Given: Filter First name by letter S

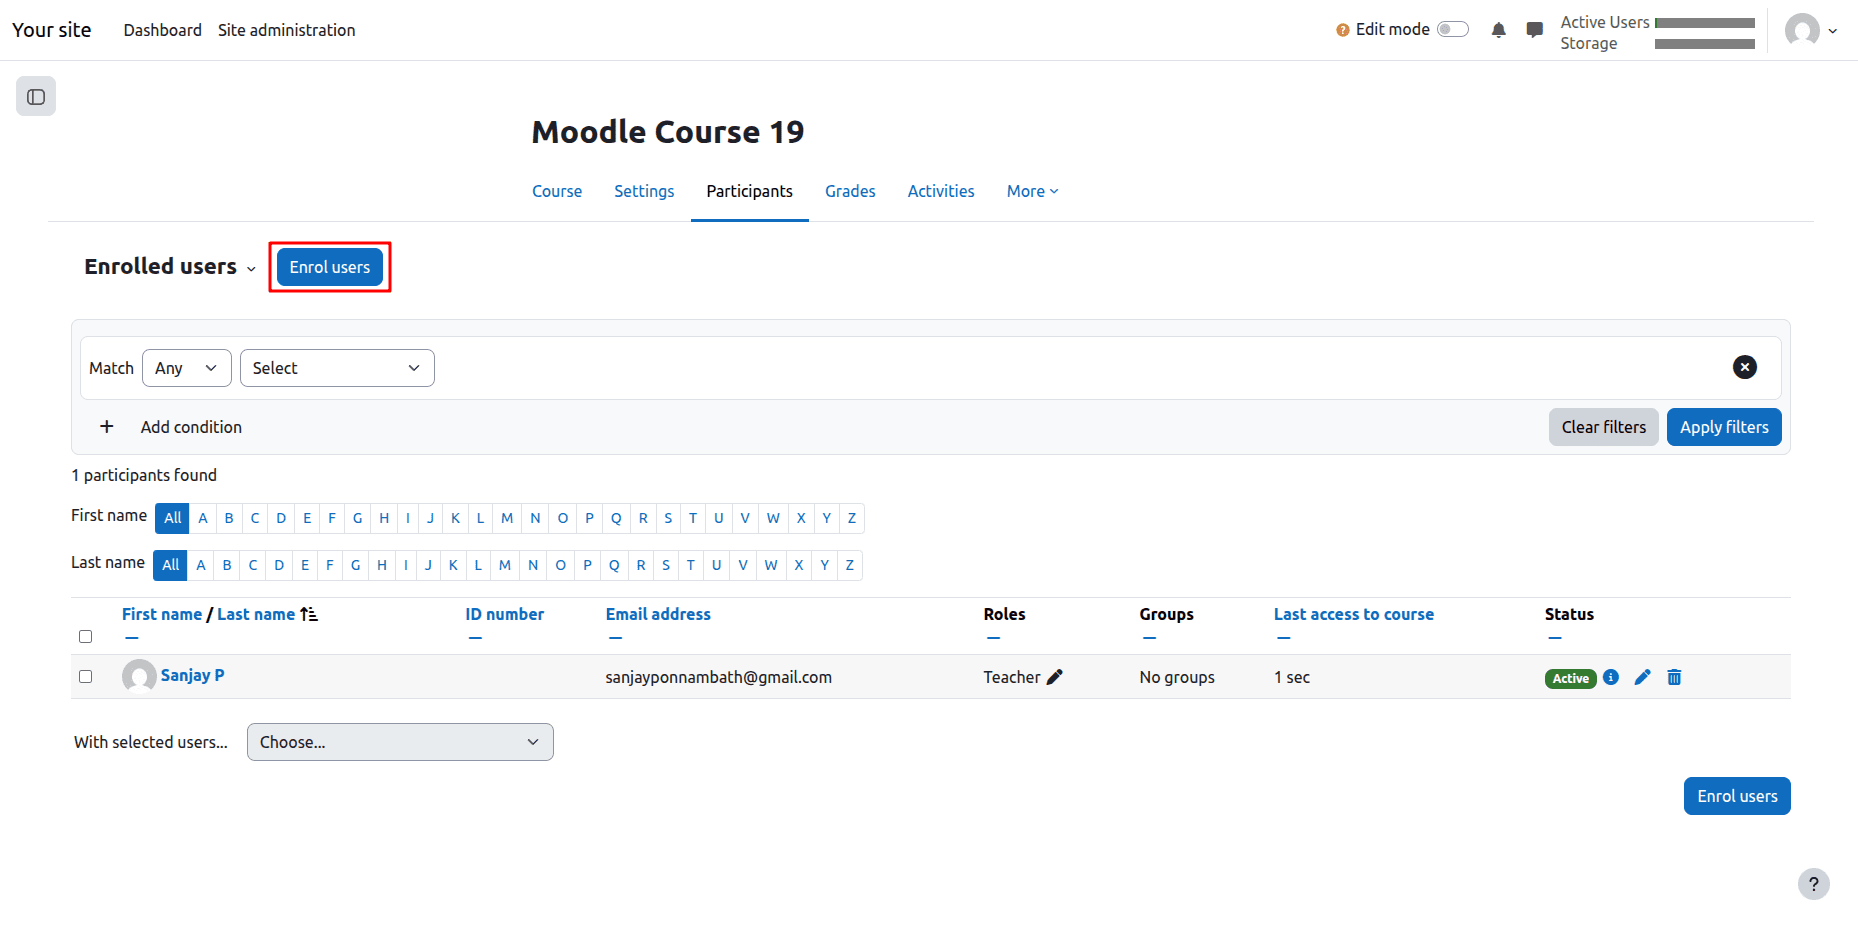Looking at the screenshot, I should point(668,518).
